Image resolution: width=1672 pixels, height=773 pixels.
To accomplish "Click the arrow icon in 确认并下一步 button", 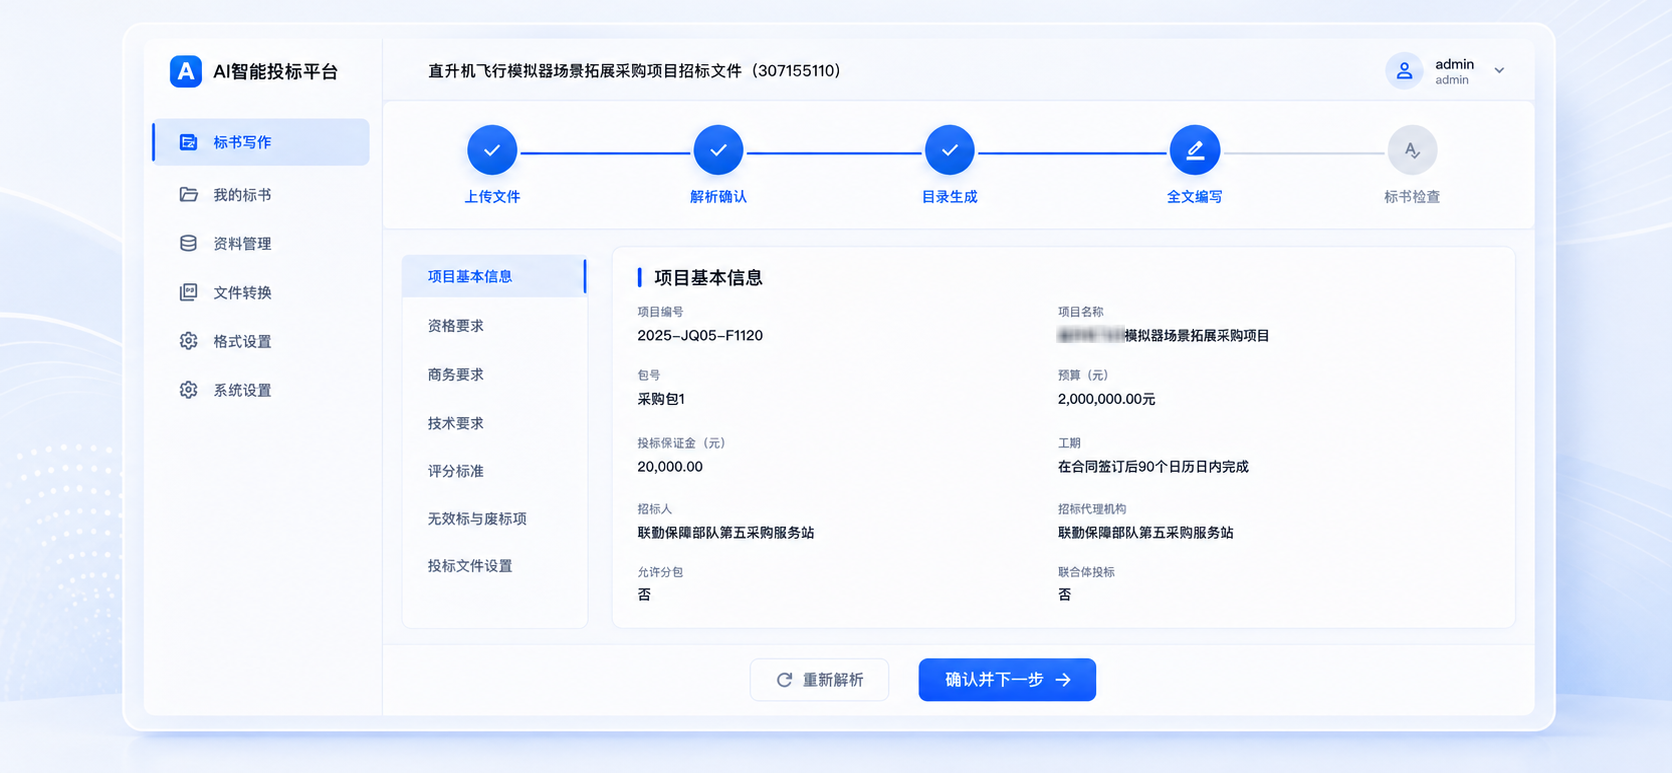I will (x=1063, y=680).
